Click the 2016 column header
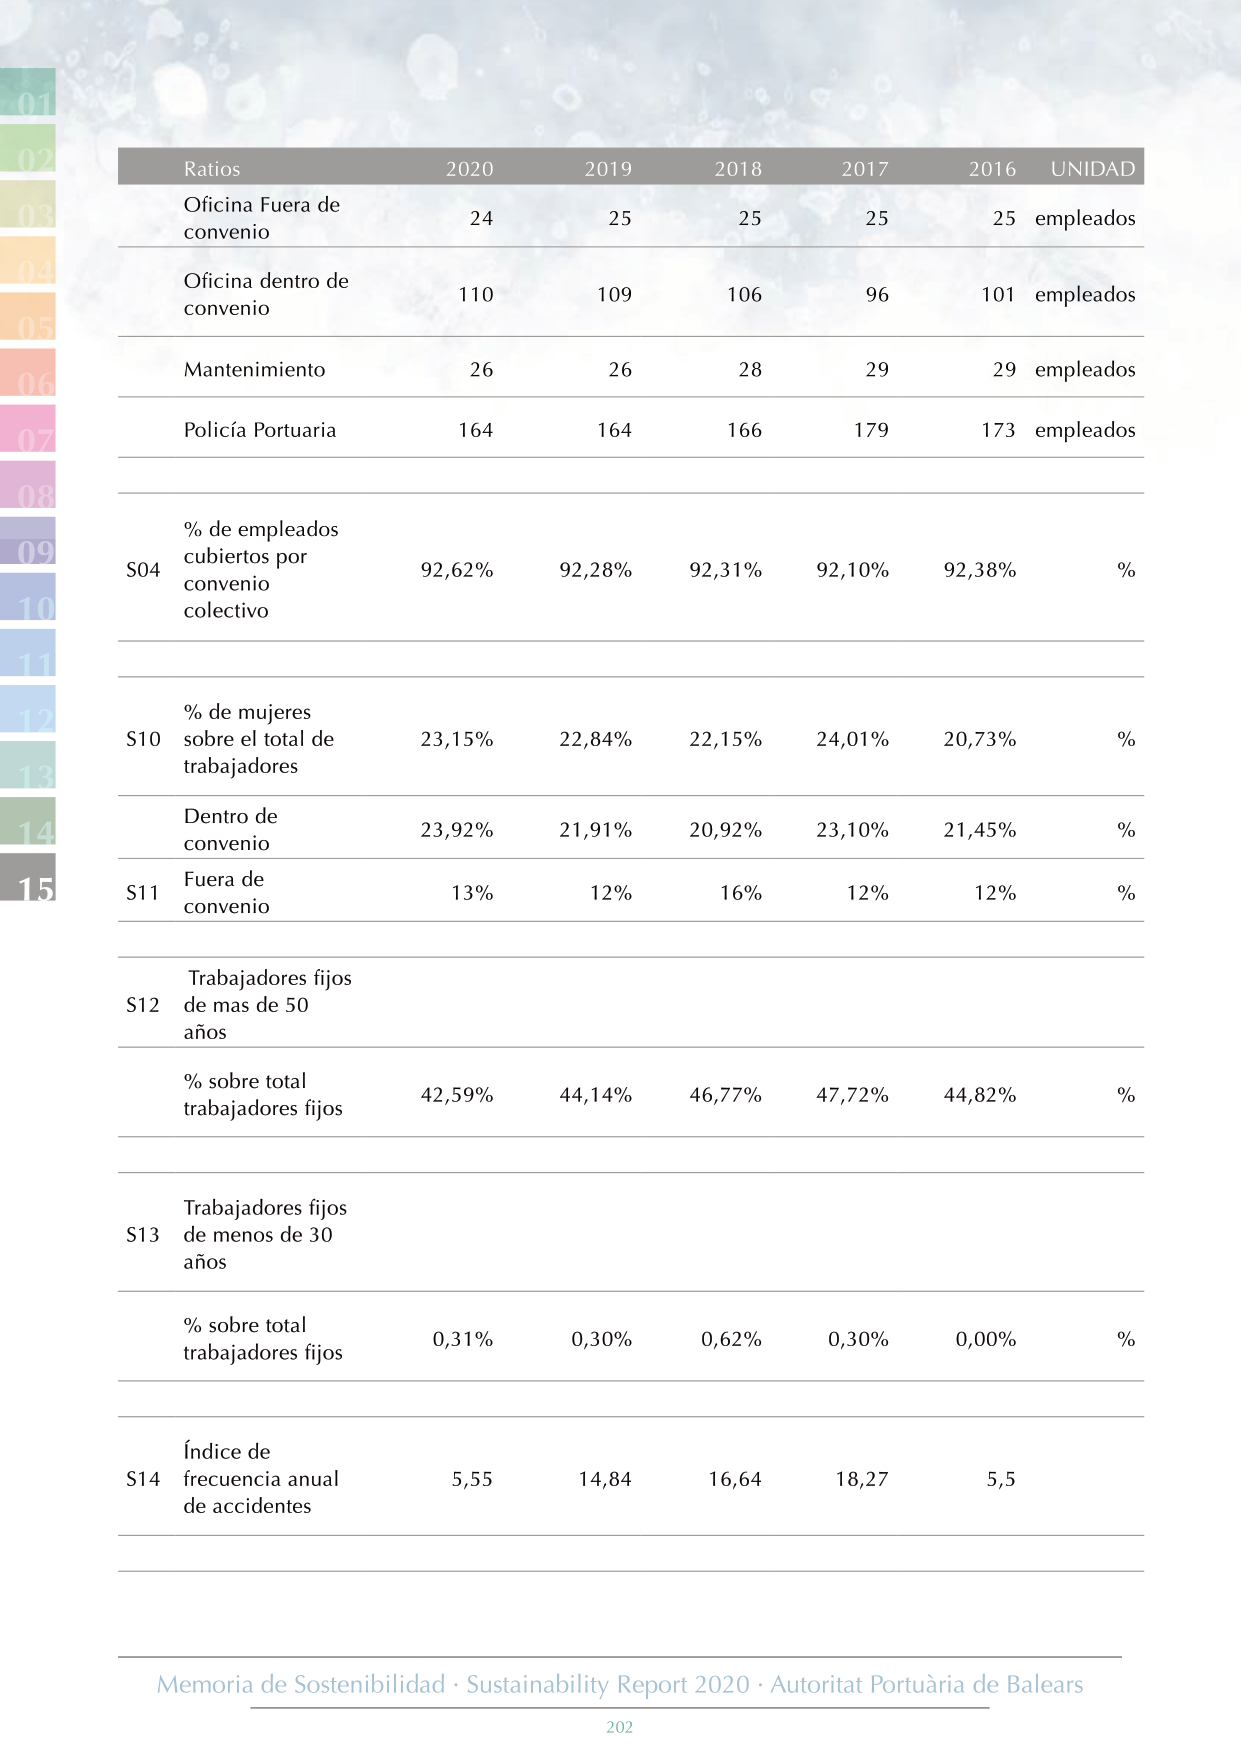This screenshot has height=1754, width=1241. 992,169
